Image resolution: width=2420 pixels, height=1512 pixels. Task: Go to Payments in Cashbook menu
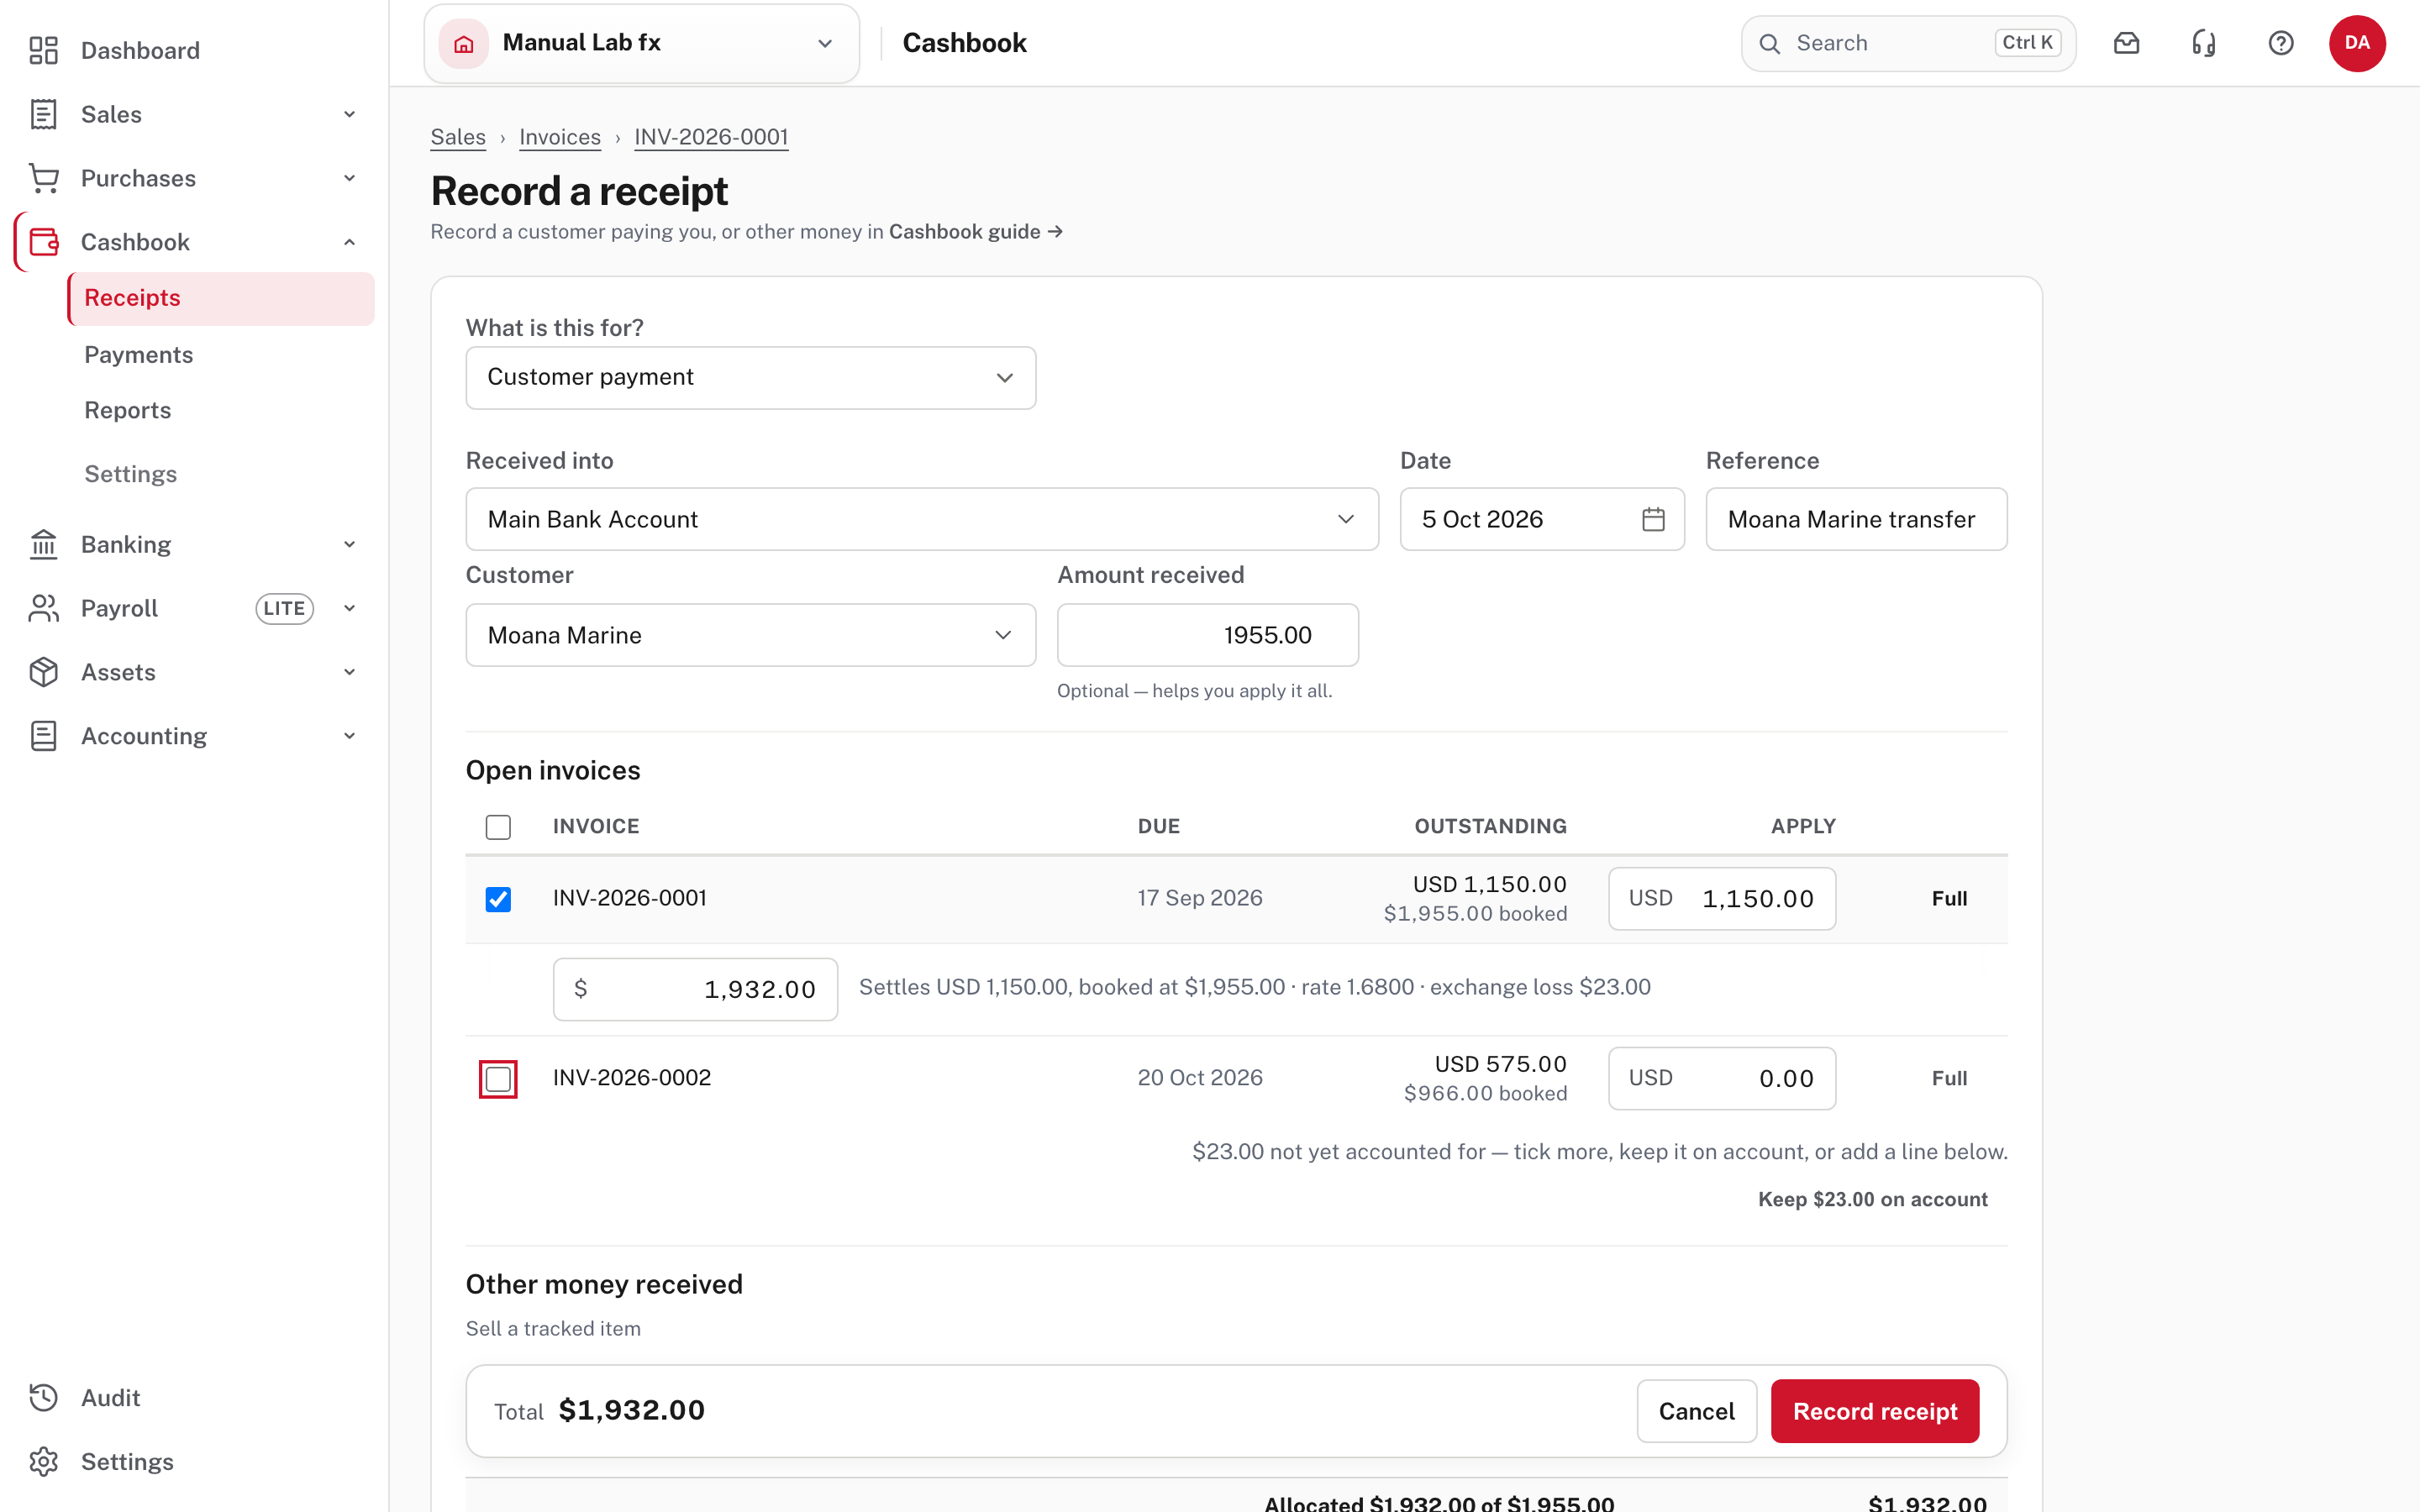pos(139,354)
